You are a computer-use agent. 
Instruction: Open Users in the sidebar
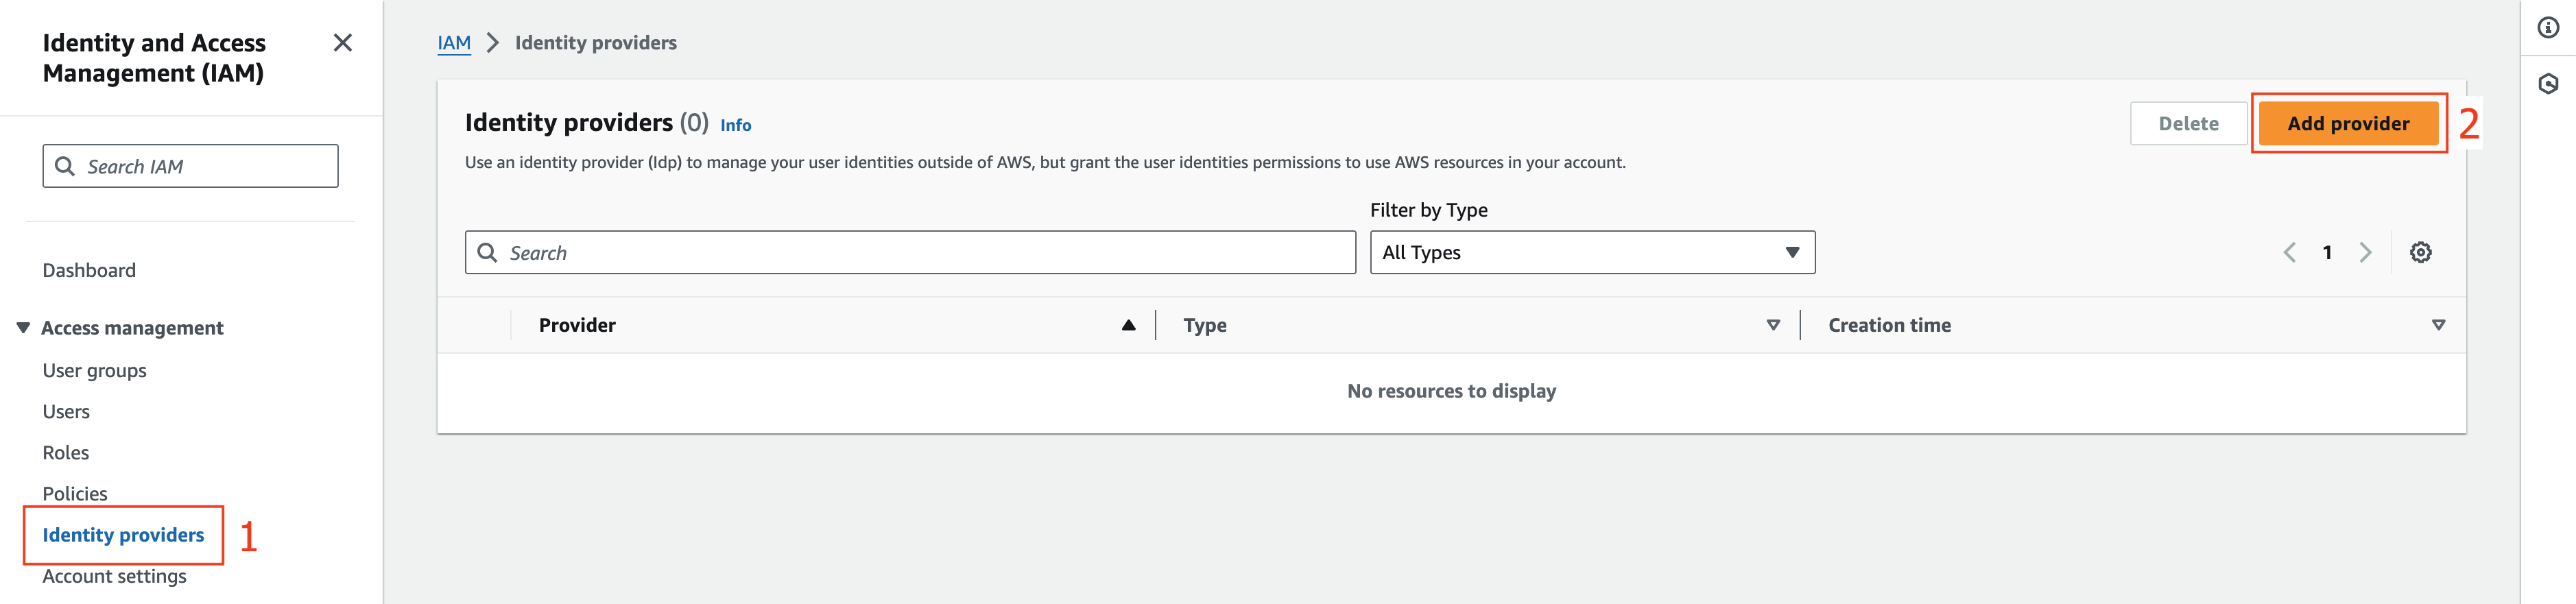pyautogui.click(x=66, y=412)
